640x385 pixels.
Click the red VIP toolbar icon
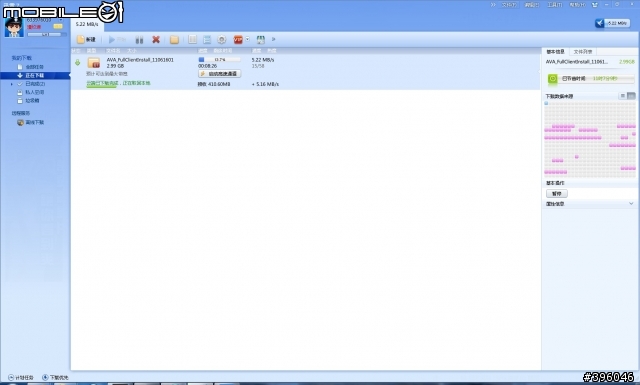coord(238,40)
